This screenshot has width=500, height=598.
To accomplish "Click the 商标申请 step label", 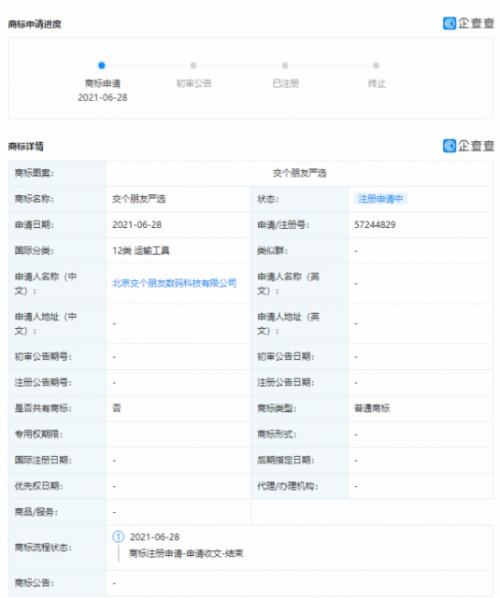I will [x=103, y=83].
